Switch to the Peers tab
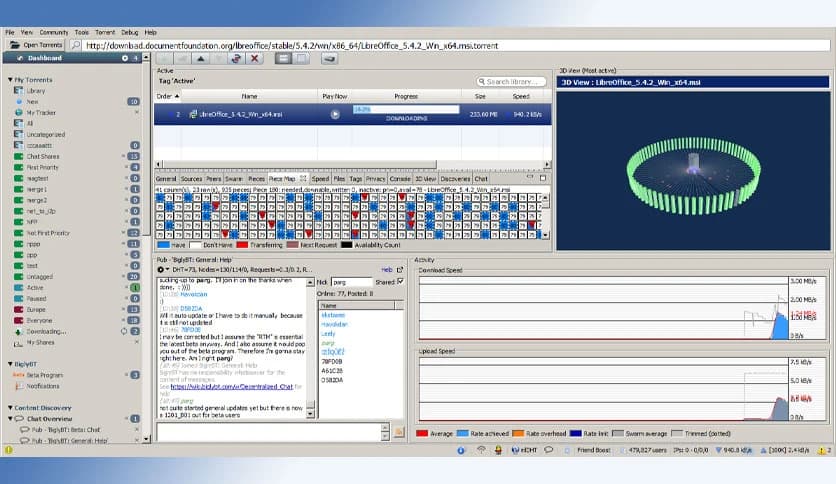Viewport: 836px width, 484px height. coord(213,178)
